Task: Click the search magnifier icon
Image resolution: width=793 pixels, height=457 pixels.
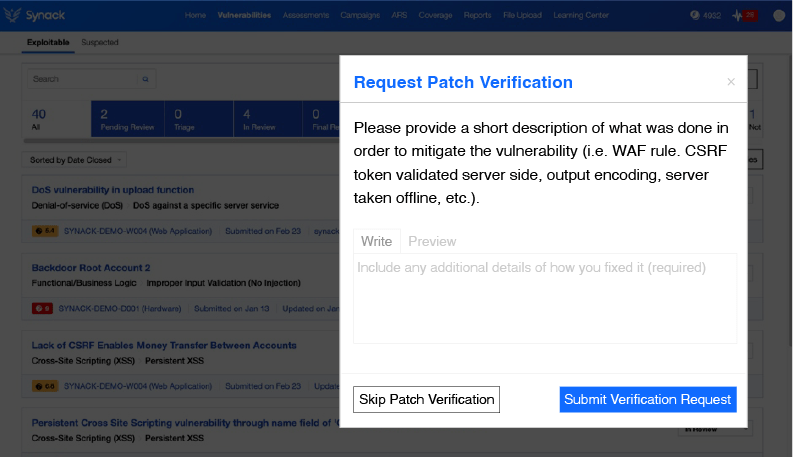Action: click(145, 78)
